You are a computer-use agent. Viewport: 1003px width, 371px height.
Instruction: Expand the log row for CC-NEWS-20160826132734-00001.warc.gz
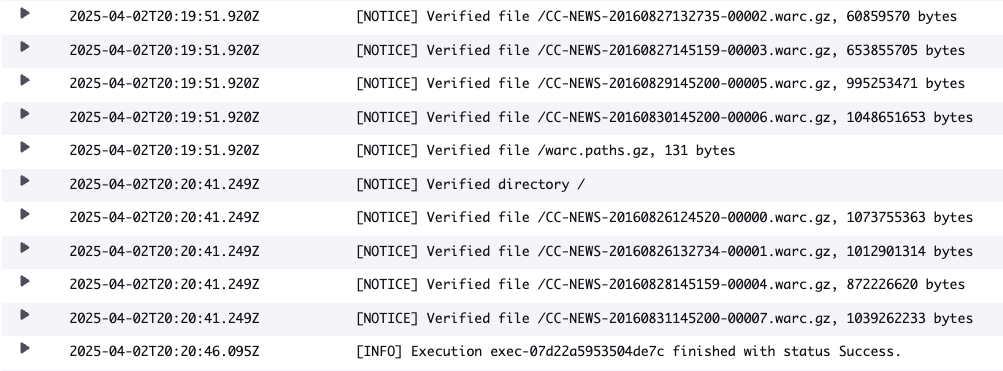(x=25, y=248)
